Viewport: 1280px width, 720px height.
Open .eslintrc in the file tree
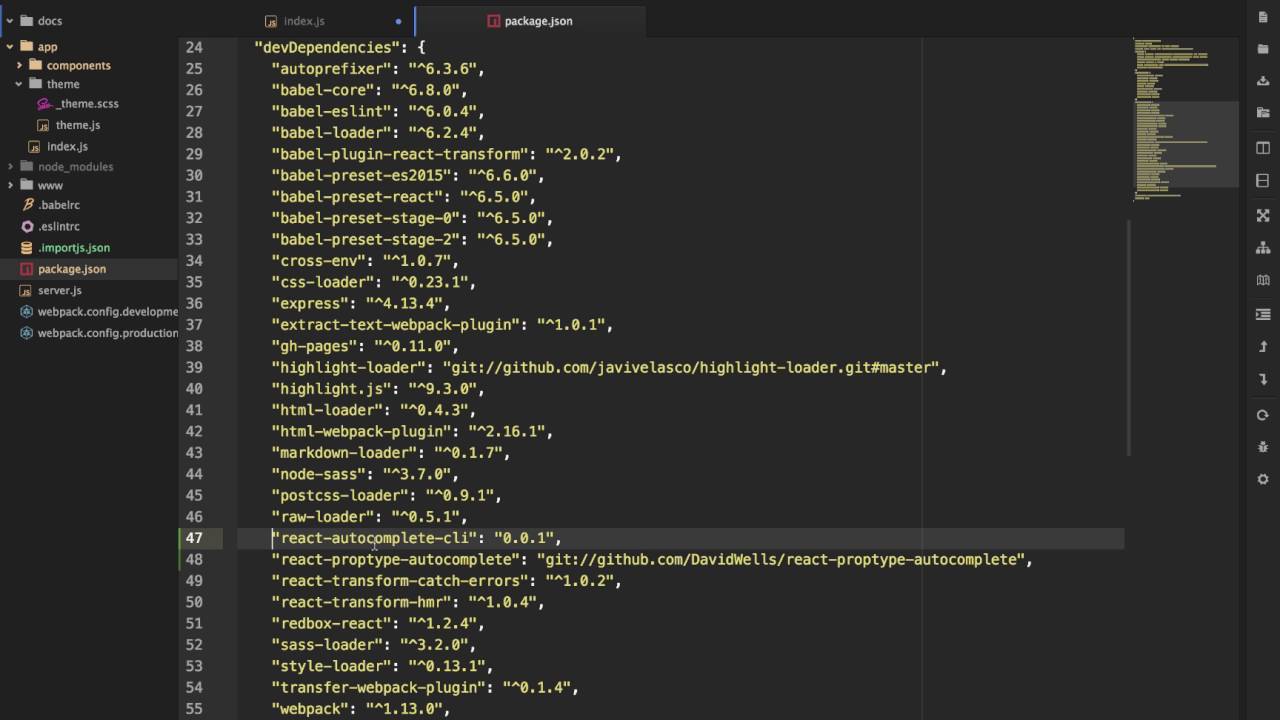click(59, 227)
